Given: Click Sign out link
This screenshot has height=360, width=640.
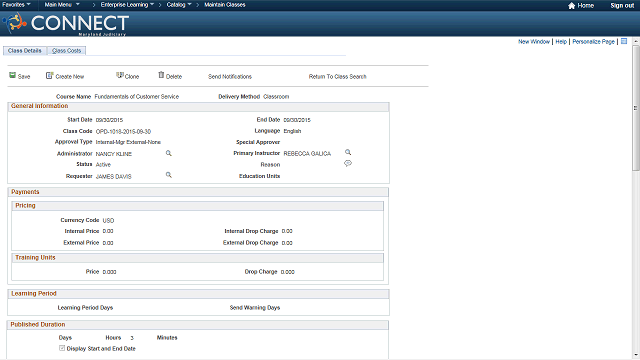Looking at the screenshot, I should click(x=622, y=5).
